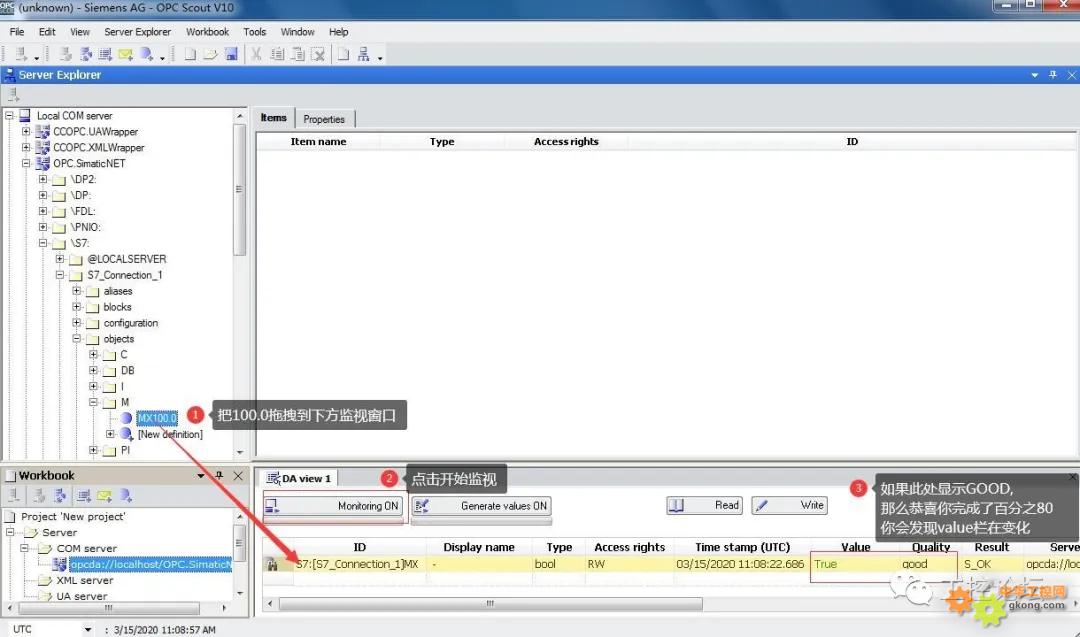This screenshot has width=1080, height=637.
Task: Expand the @LOCALSERVER folder
Action: [60, 259]
